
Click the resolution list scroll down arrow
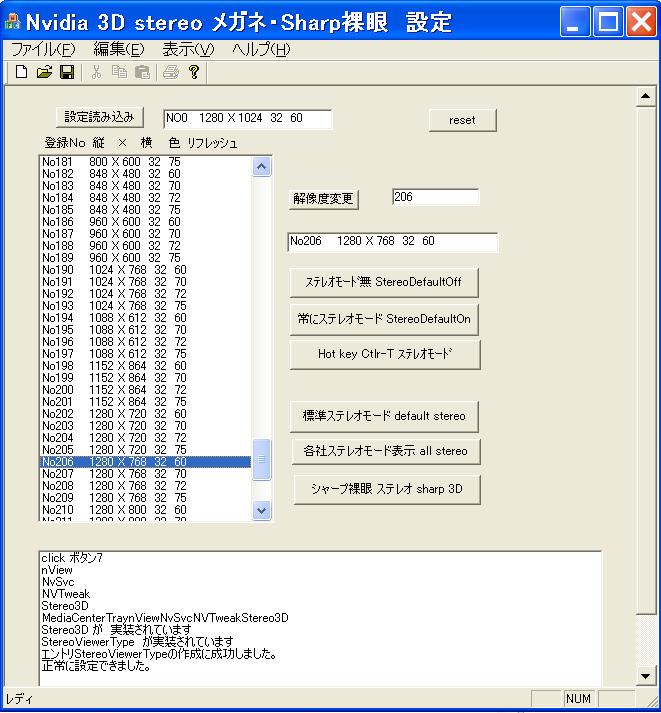[261, 510]
